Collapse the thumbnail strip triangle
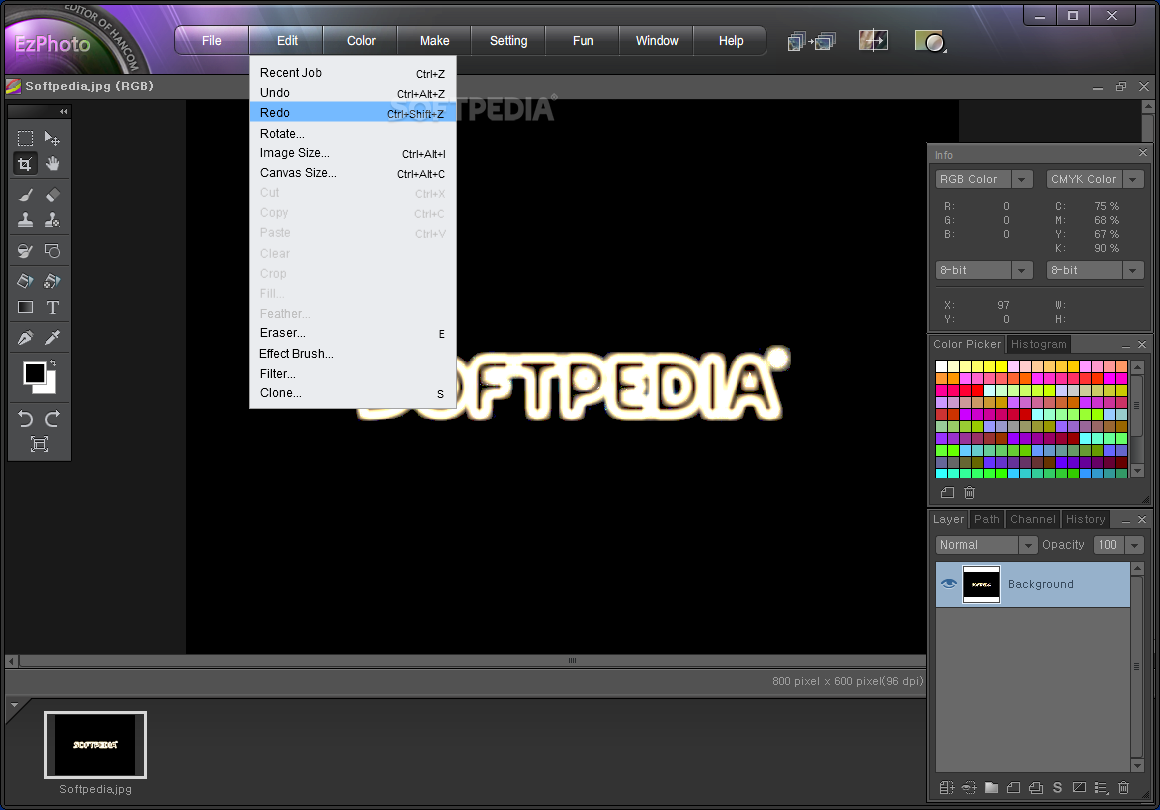This screenshot has height=810, width=1160. [14, 705]
